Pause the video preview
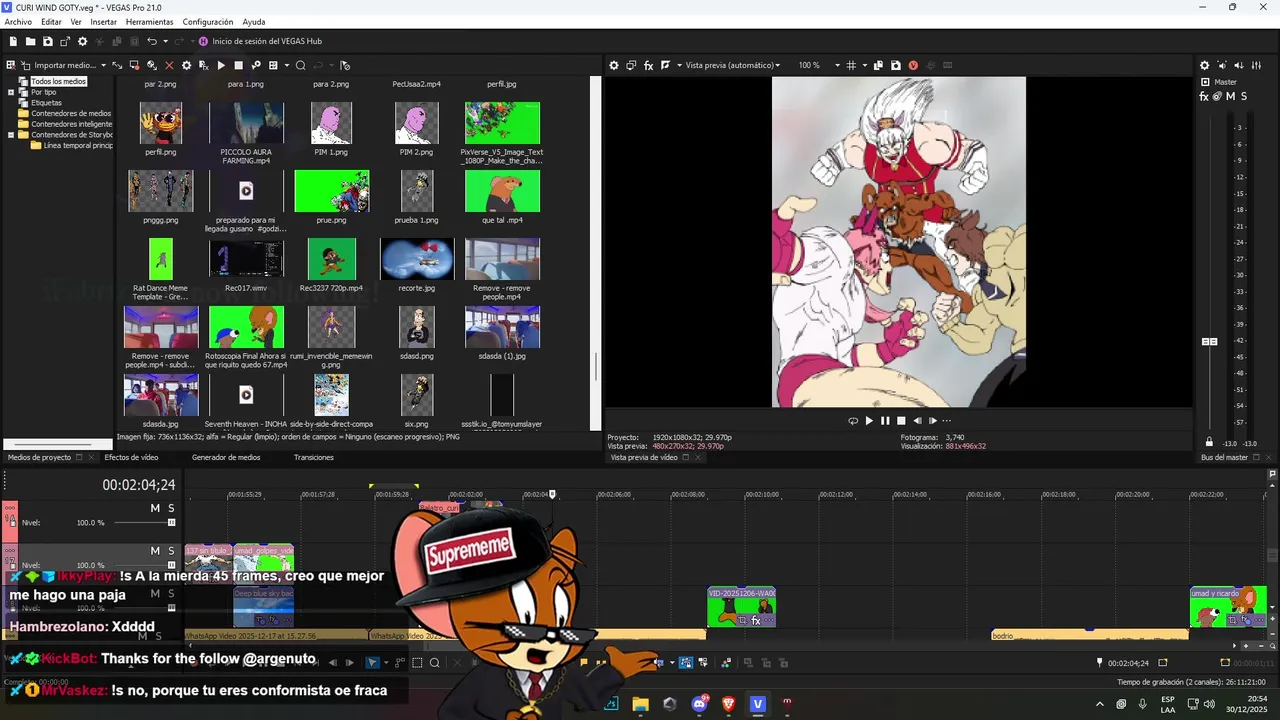This screenshot has width=1280, height=720. 885,421
